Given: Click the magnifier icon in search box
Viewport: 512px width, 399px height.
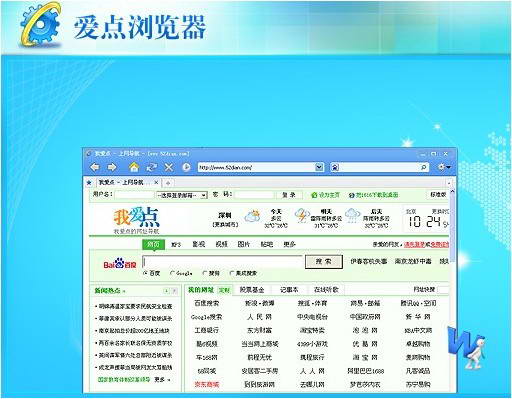Looking at the screenshot, I should 424,167.
